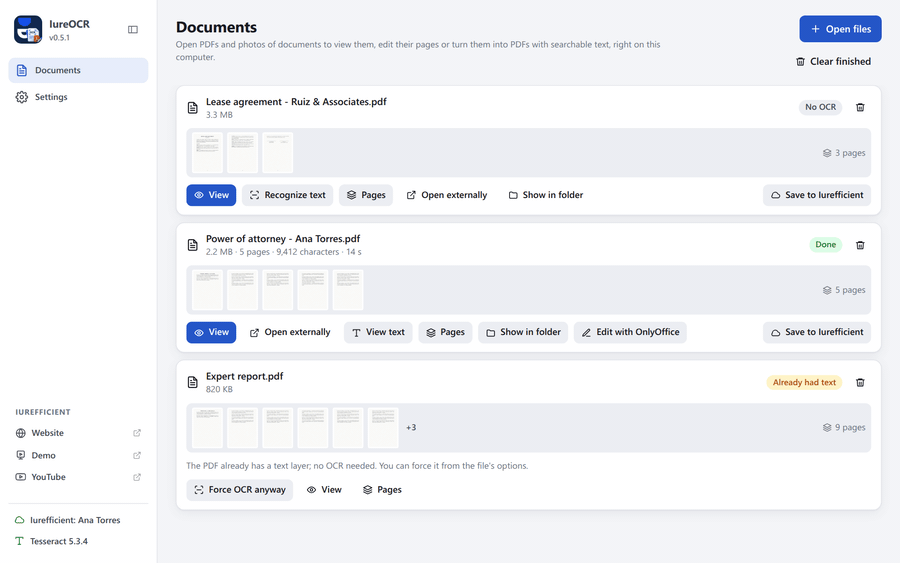Select sixth page thumbnail of Expert report
Viewport: 900px width, 563px height.
(x=383, y=428)
